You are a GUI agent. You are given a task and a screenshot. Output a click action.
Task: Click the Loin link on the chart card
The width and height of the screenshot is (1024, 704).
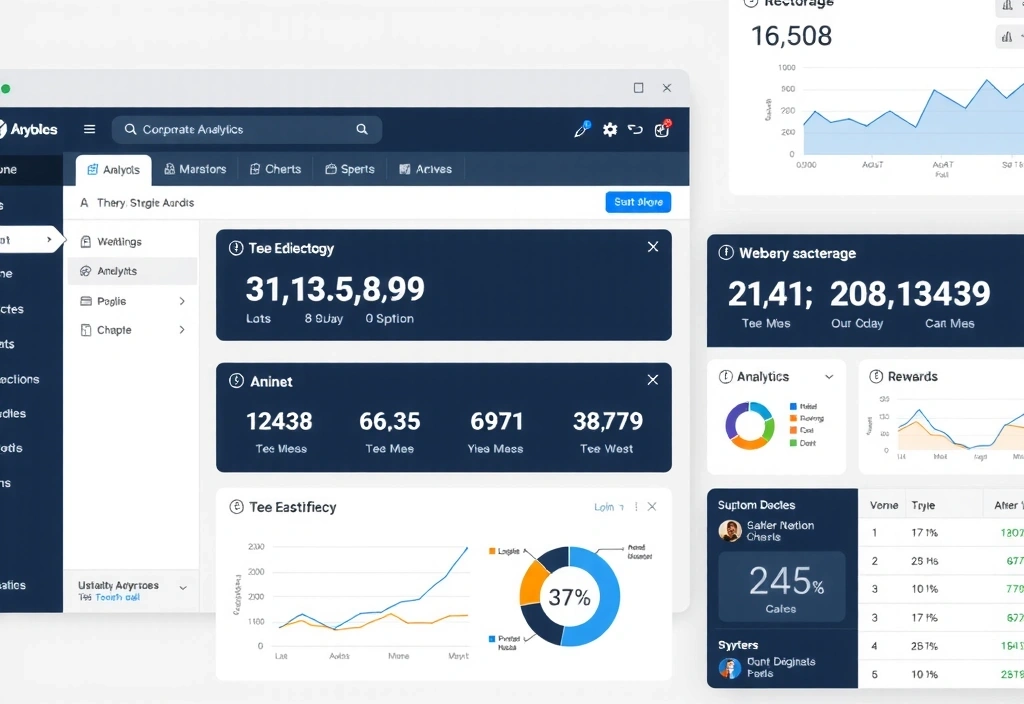pyautogui.click(x=604, y=507)
